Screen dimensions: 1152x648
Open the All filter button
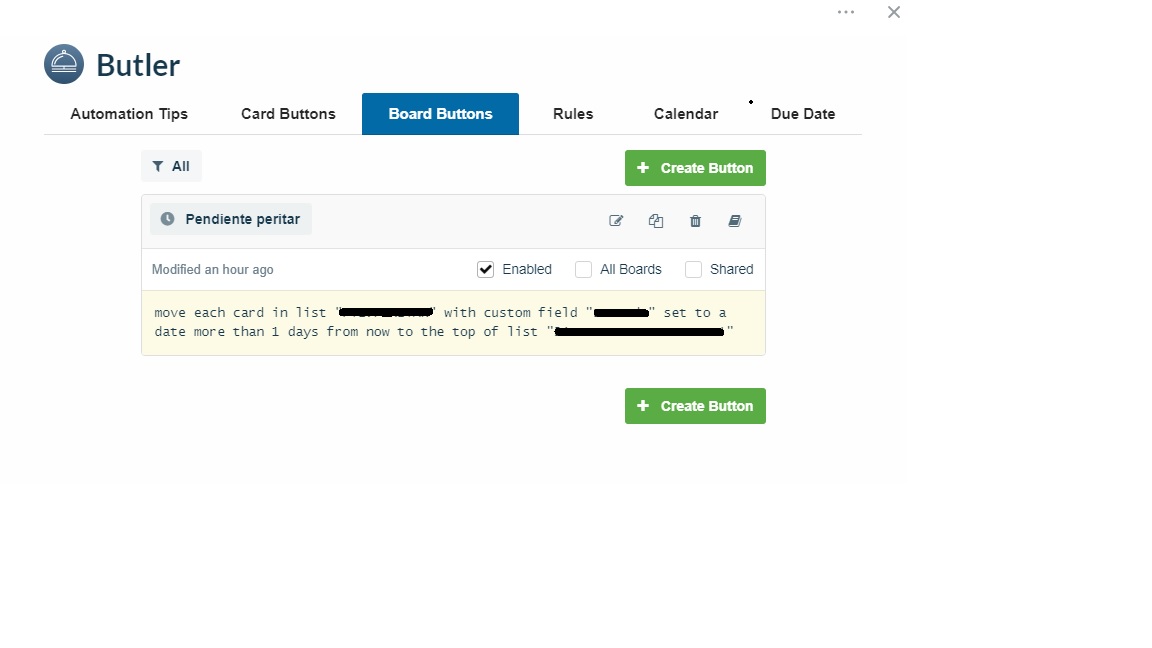tap(171, 166)
